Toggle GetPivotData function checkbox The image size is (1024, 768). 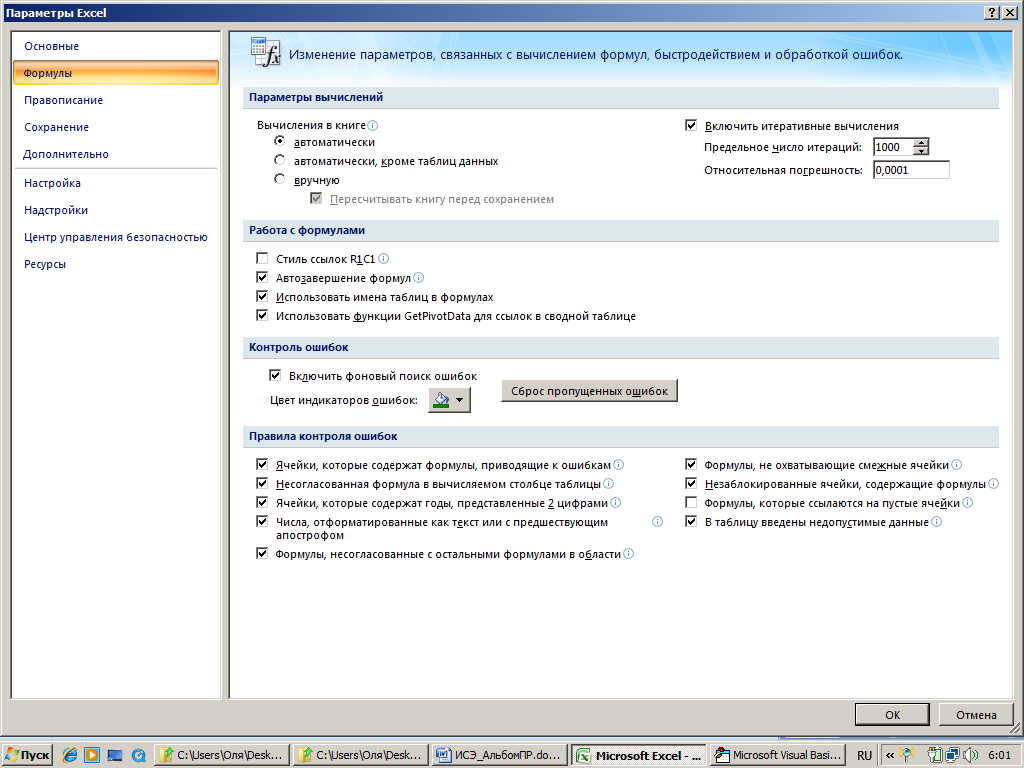(262, 315)
